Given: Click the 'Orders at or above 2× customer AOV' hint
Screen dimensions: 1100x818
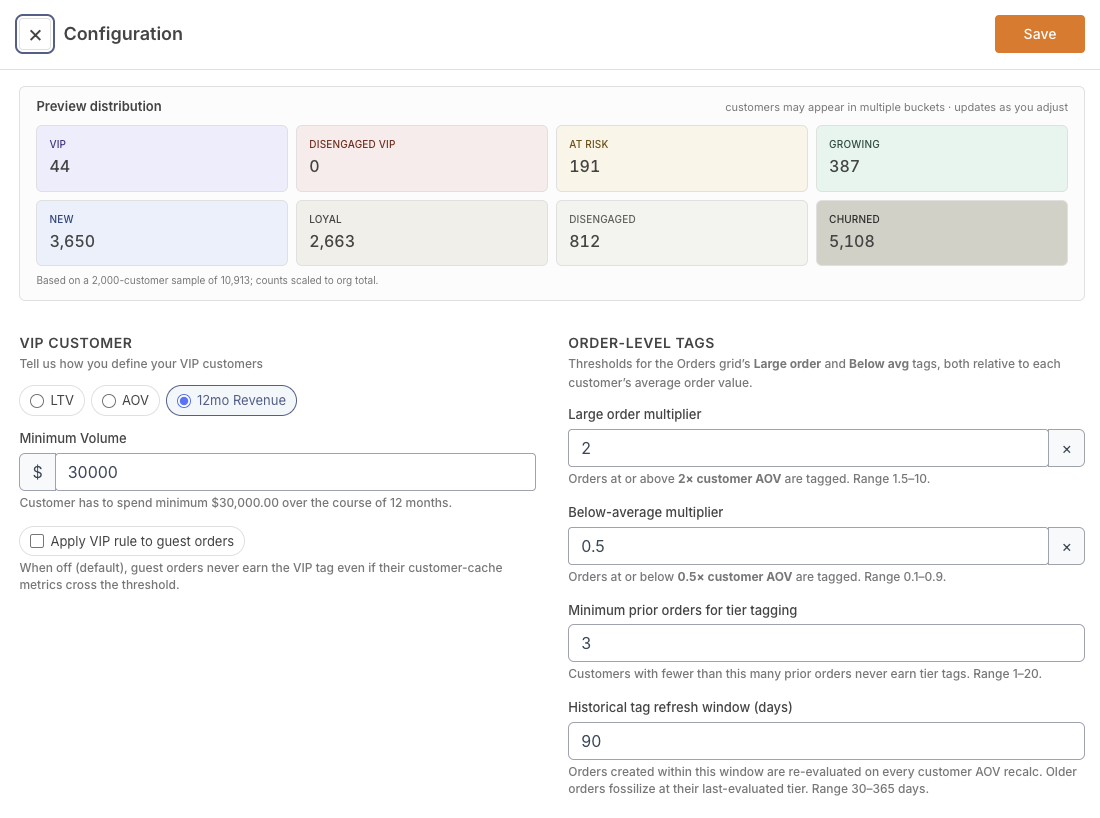Looking at the screenshot, I should 749,479.
